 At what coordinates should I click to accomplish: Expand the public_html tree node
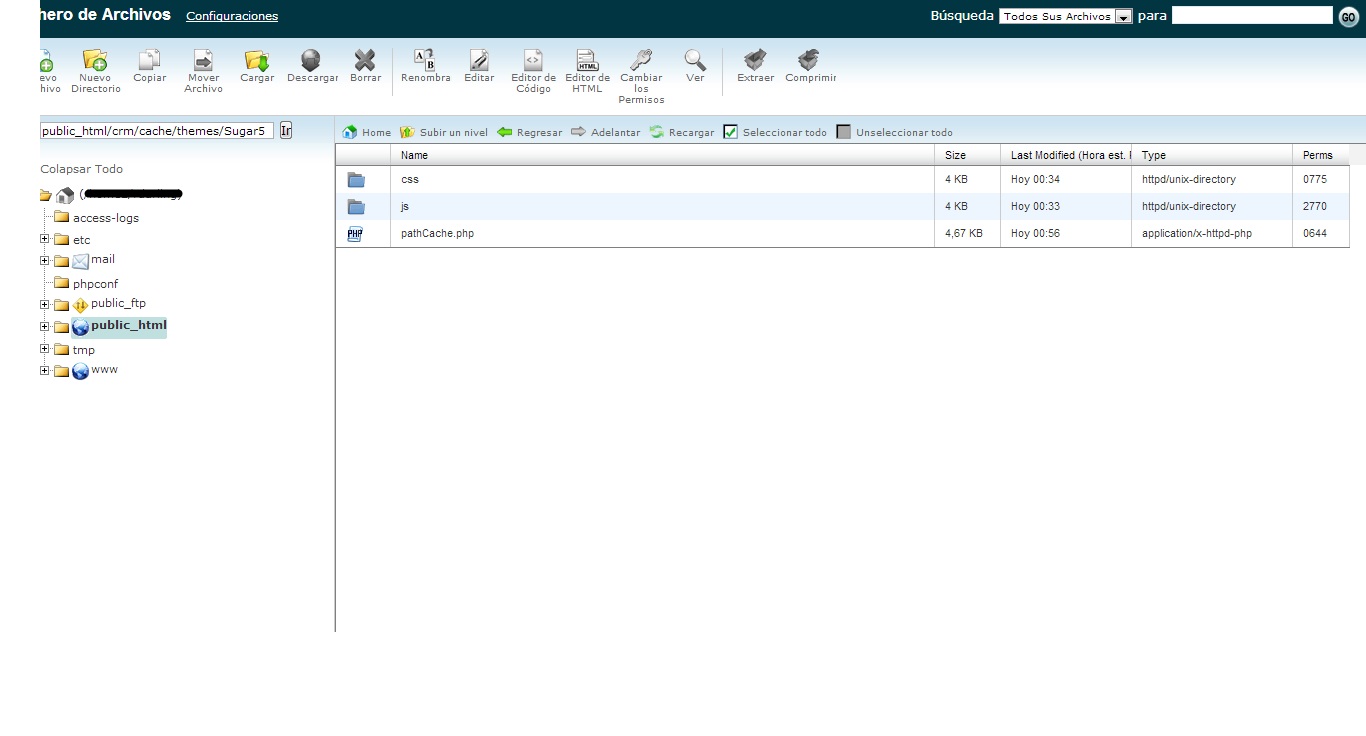[x=44, y=327]
